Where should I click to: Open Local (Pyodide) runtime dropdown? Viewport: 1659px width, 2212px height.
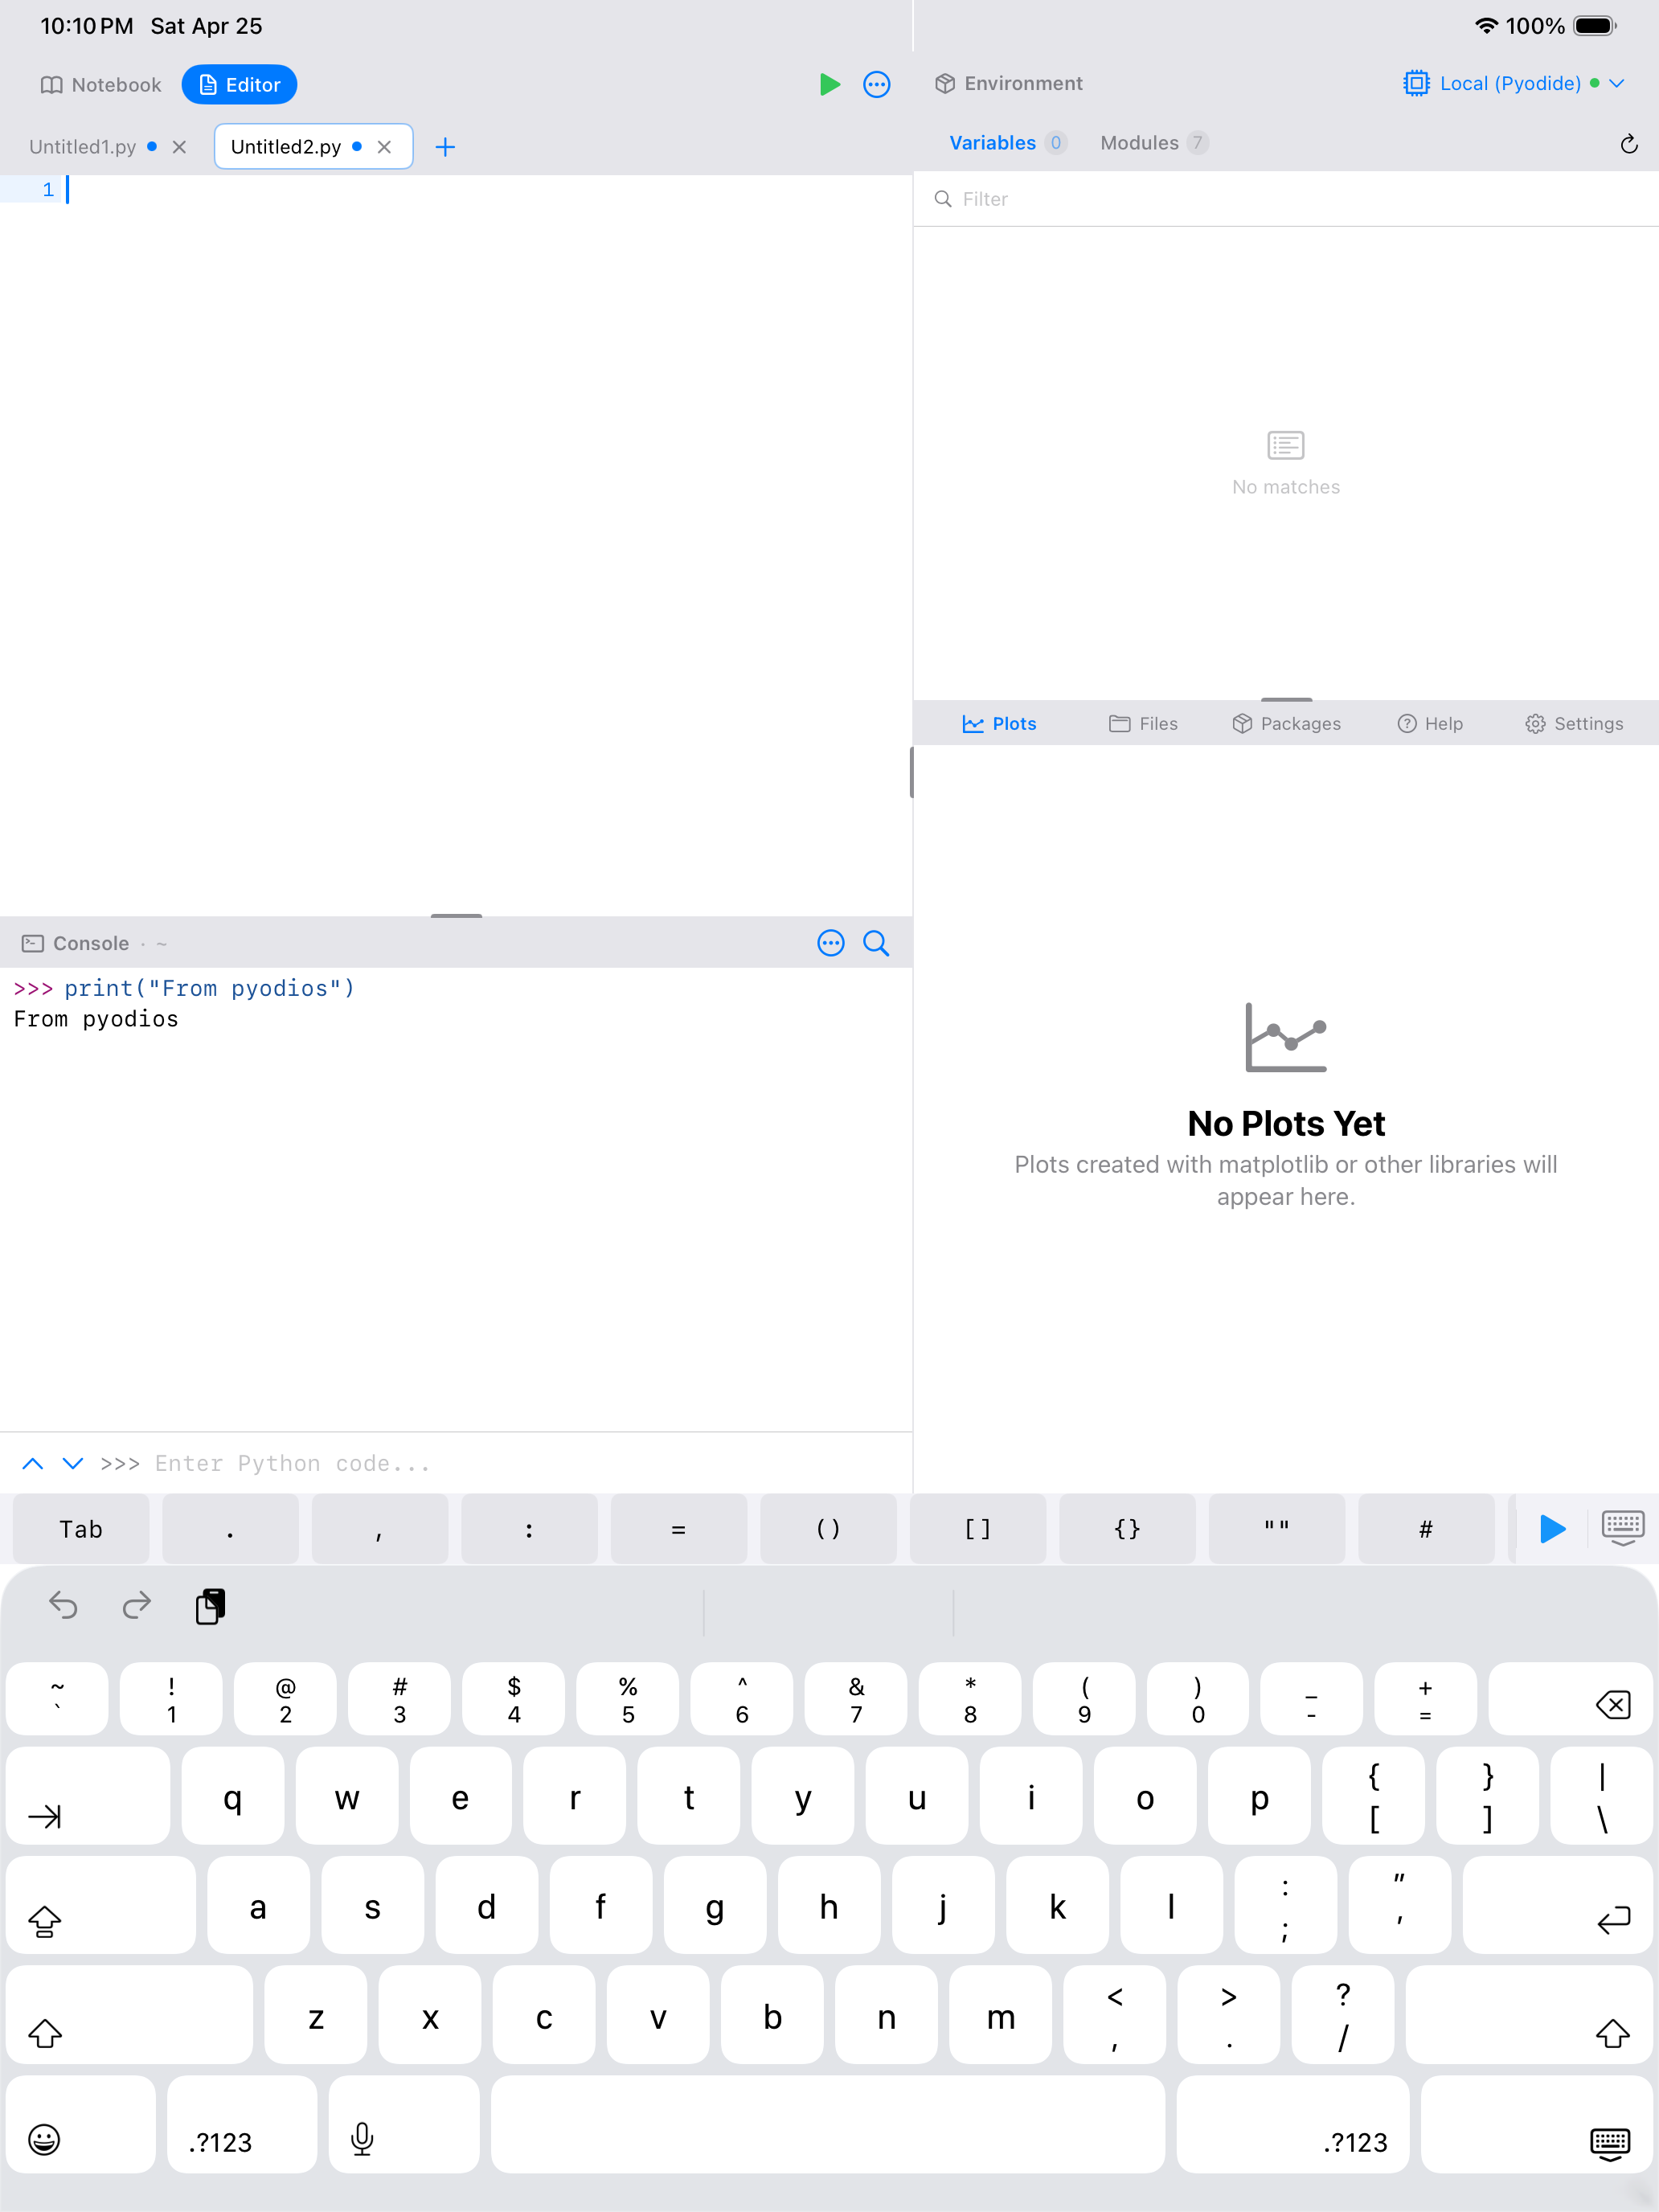click(1513, 83)
